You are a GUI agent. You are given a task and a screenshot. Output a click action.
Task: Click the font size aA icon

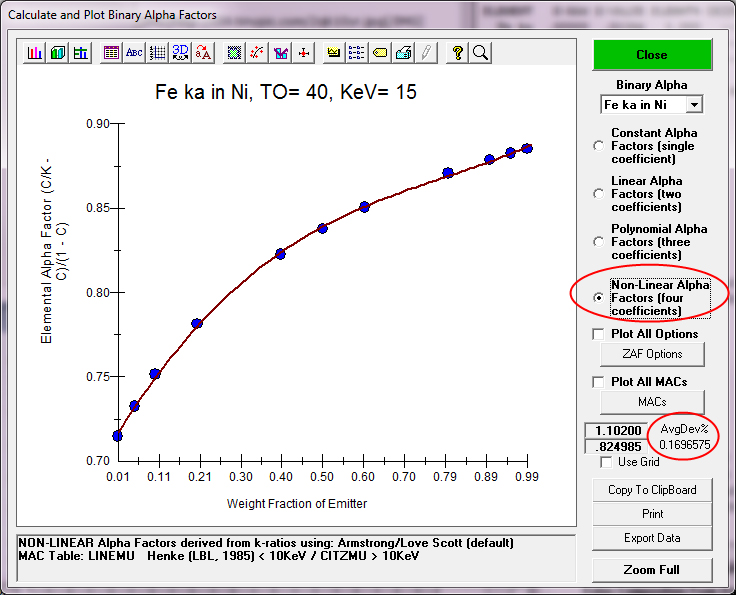pos(203,53)
